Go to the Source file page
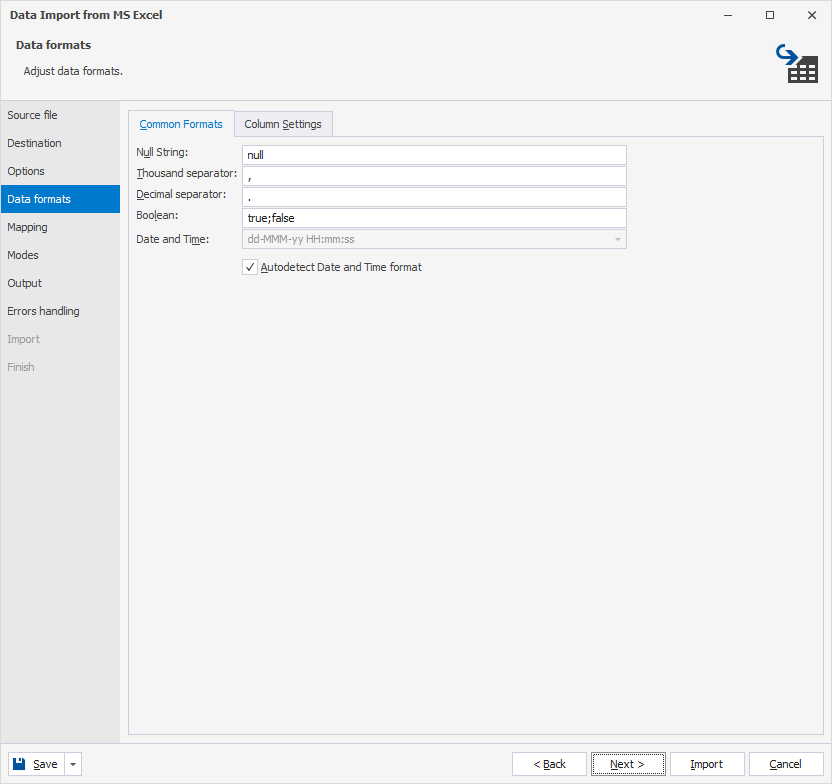The height and width of the screenshot is (784, 832). click(x=60, y=115)
